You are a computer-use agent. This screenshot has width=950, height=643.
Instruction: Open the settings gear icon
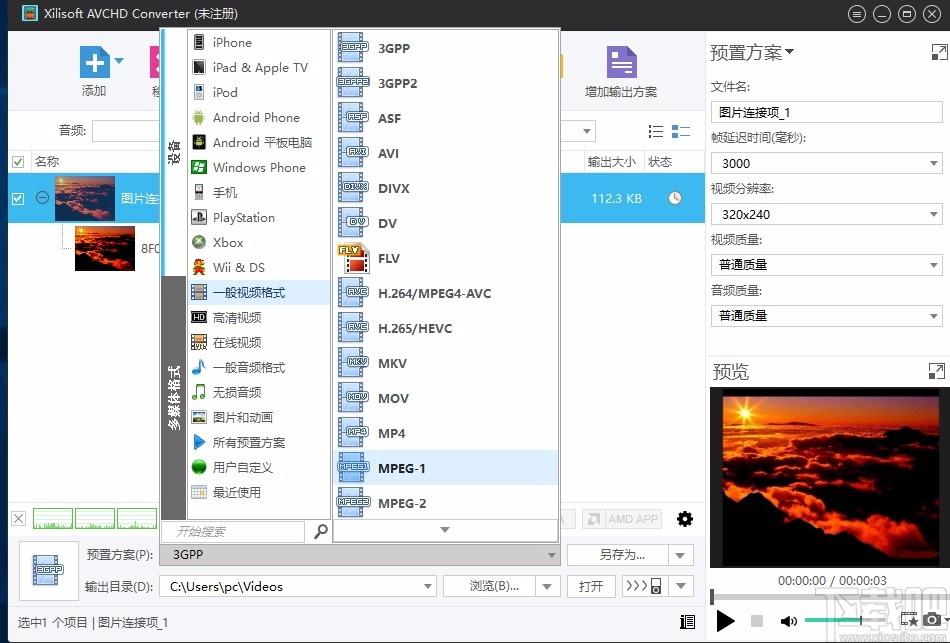685,519
